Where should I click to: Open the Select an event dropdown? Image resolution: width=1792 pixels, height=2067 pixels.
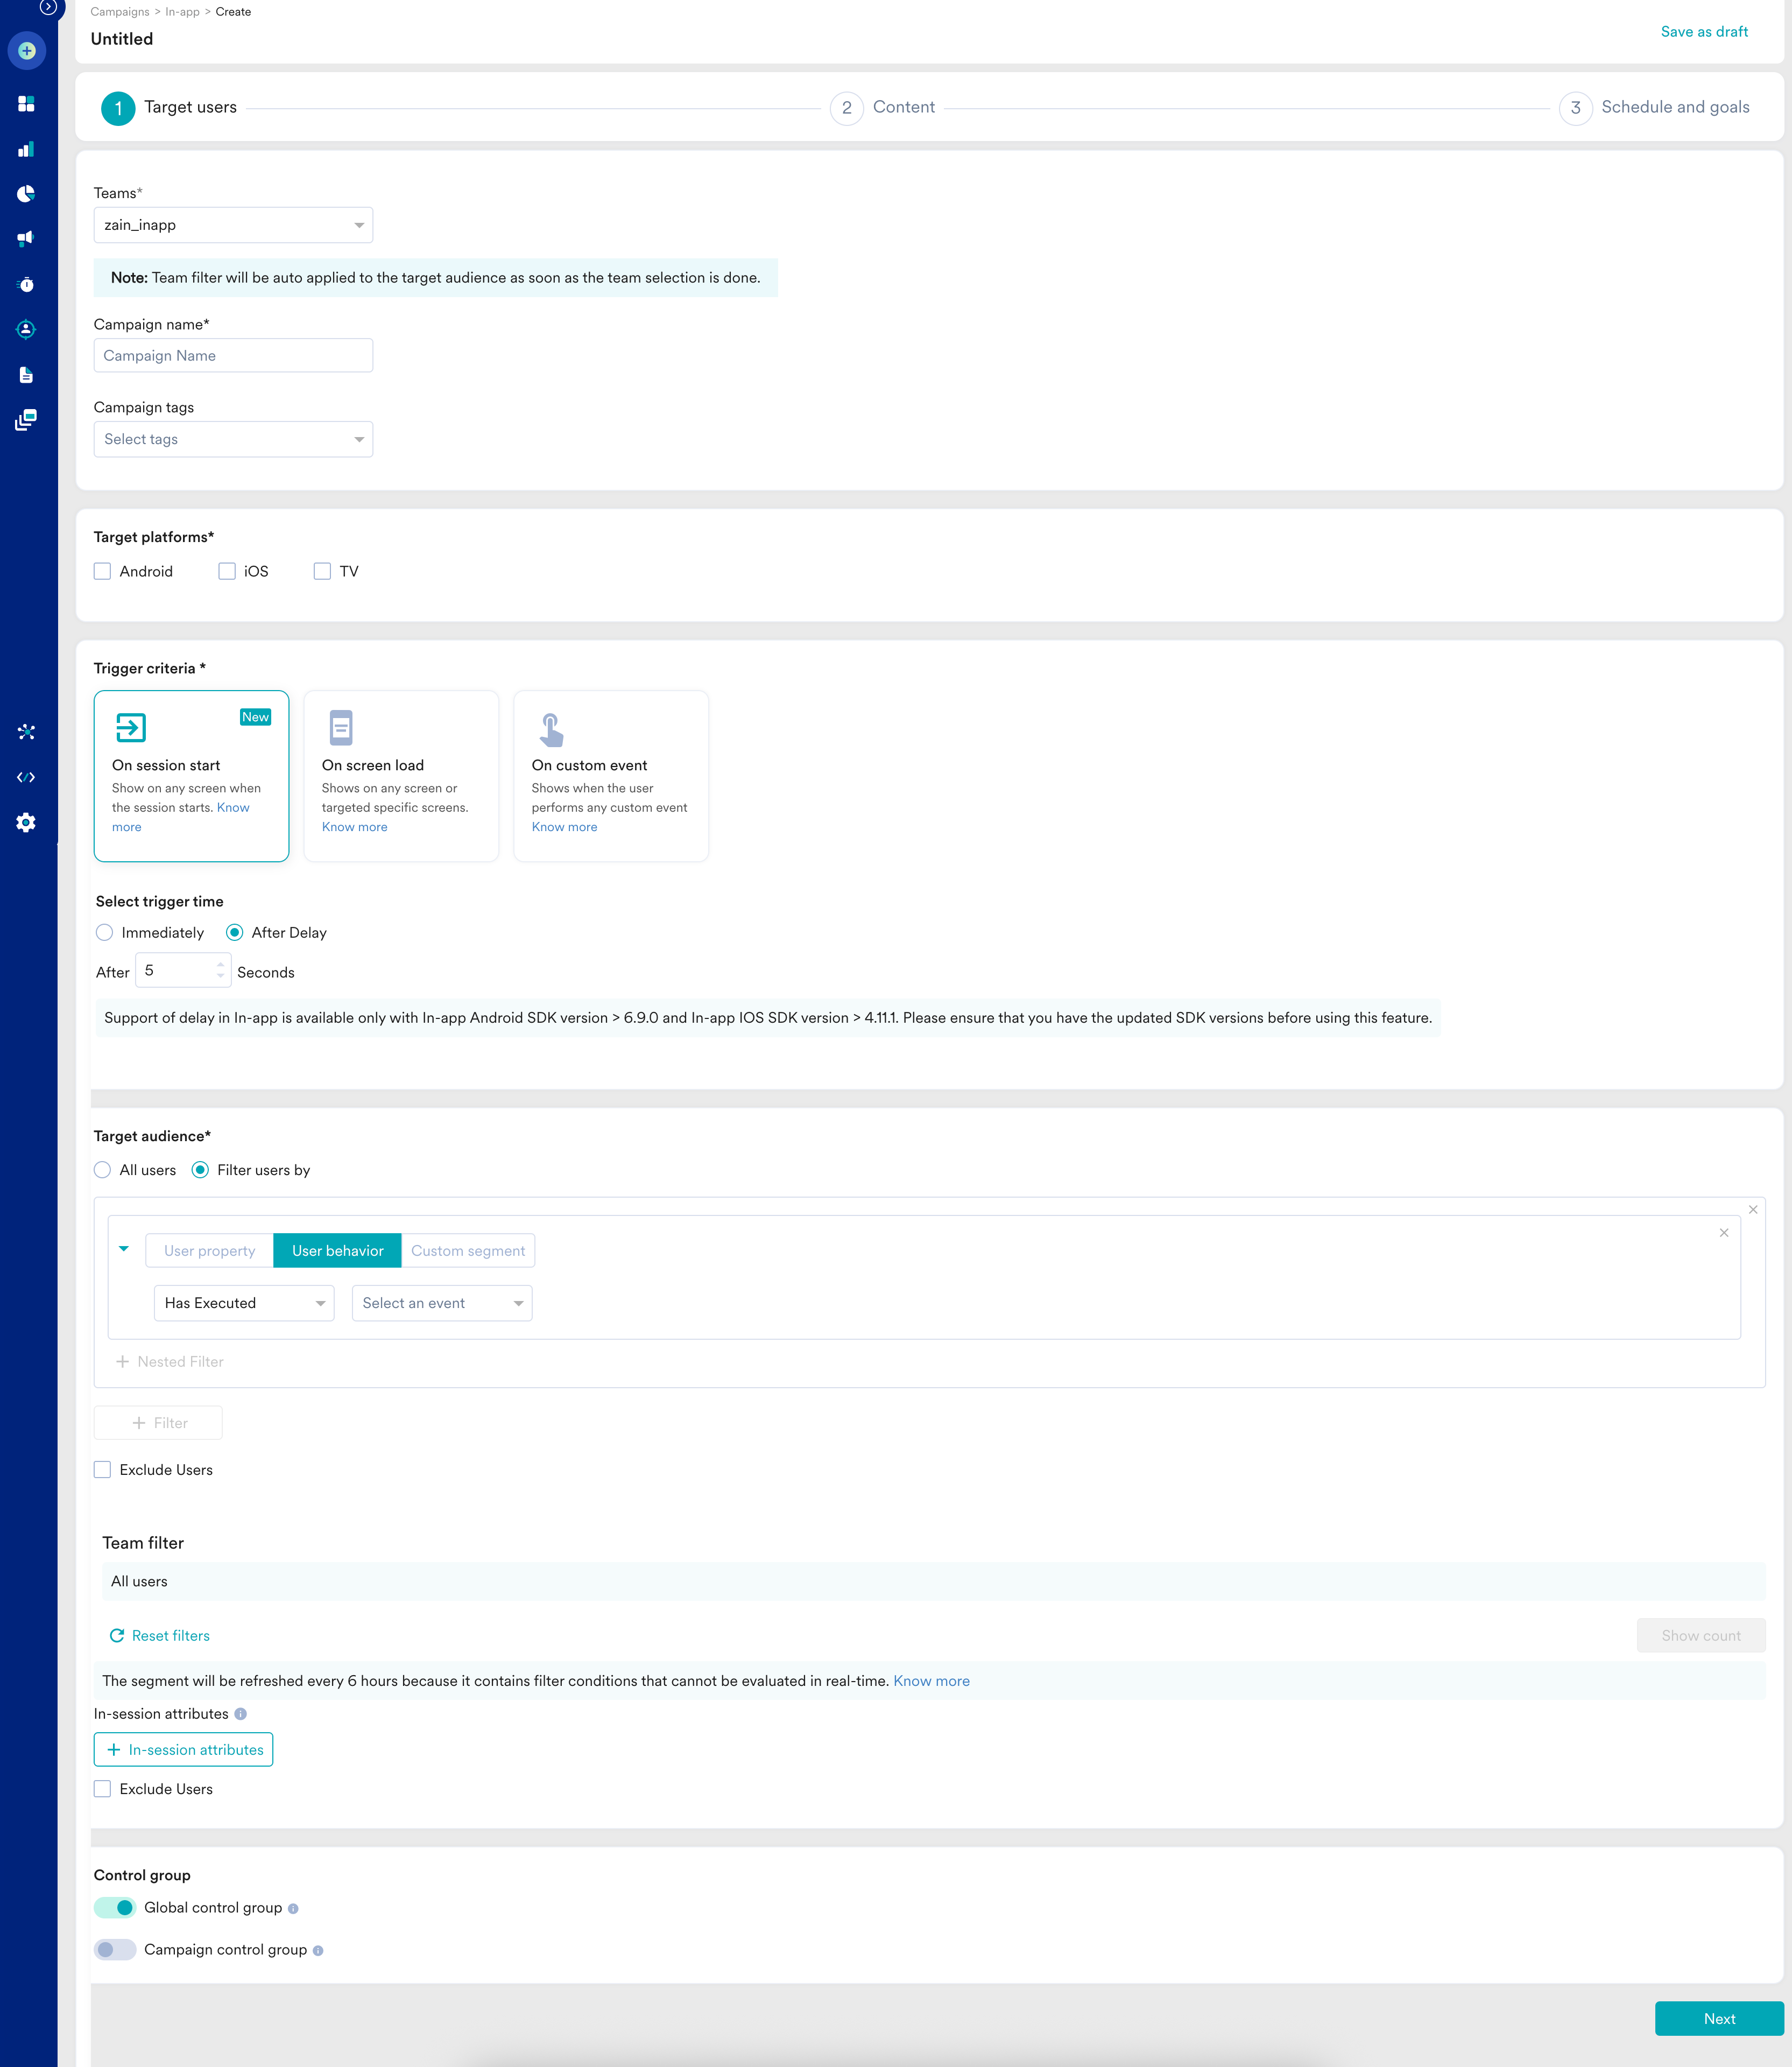click(441, 1303)
